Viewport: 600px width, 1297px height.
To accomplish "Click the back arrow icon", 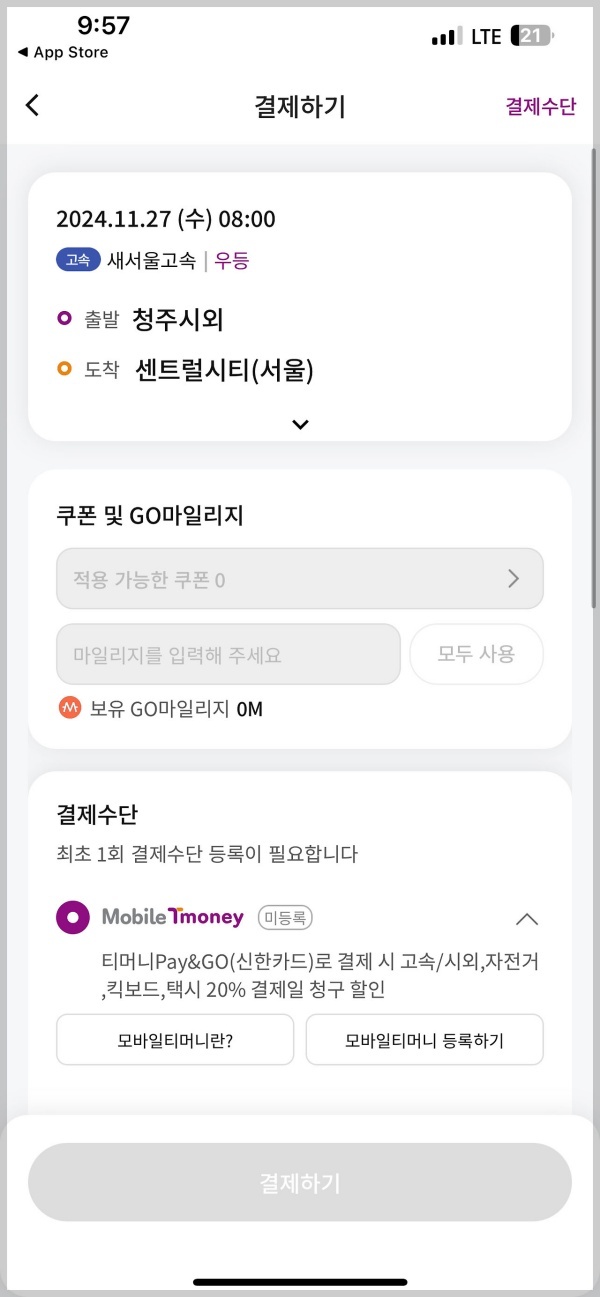I will click(31, 105).
